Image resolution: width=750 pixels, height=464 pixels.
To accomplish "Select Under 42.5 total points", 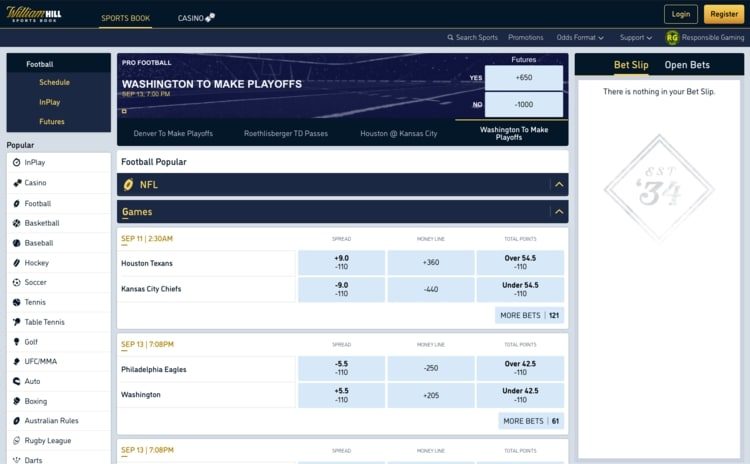I will 520,395.
